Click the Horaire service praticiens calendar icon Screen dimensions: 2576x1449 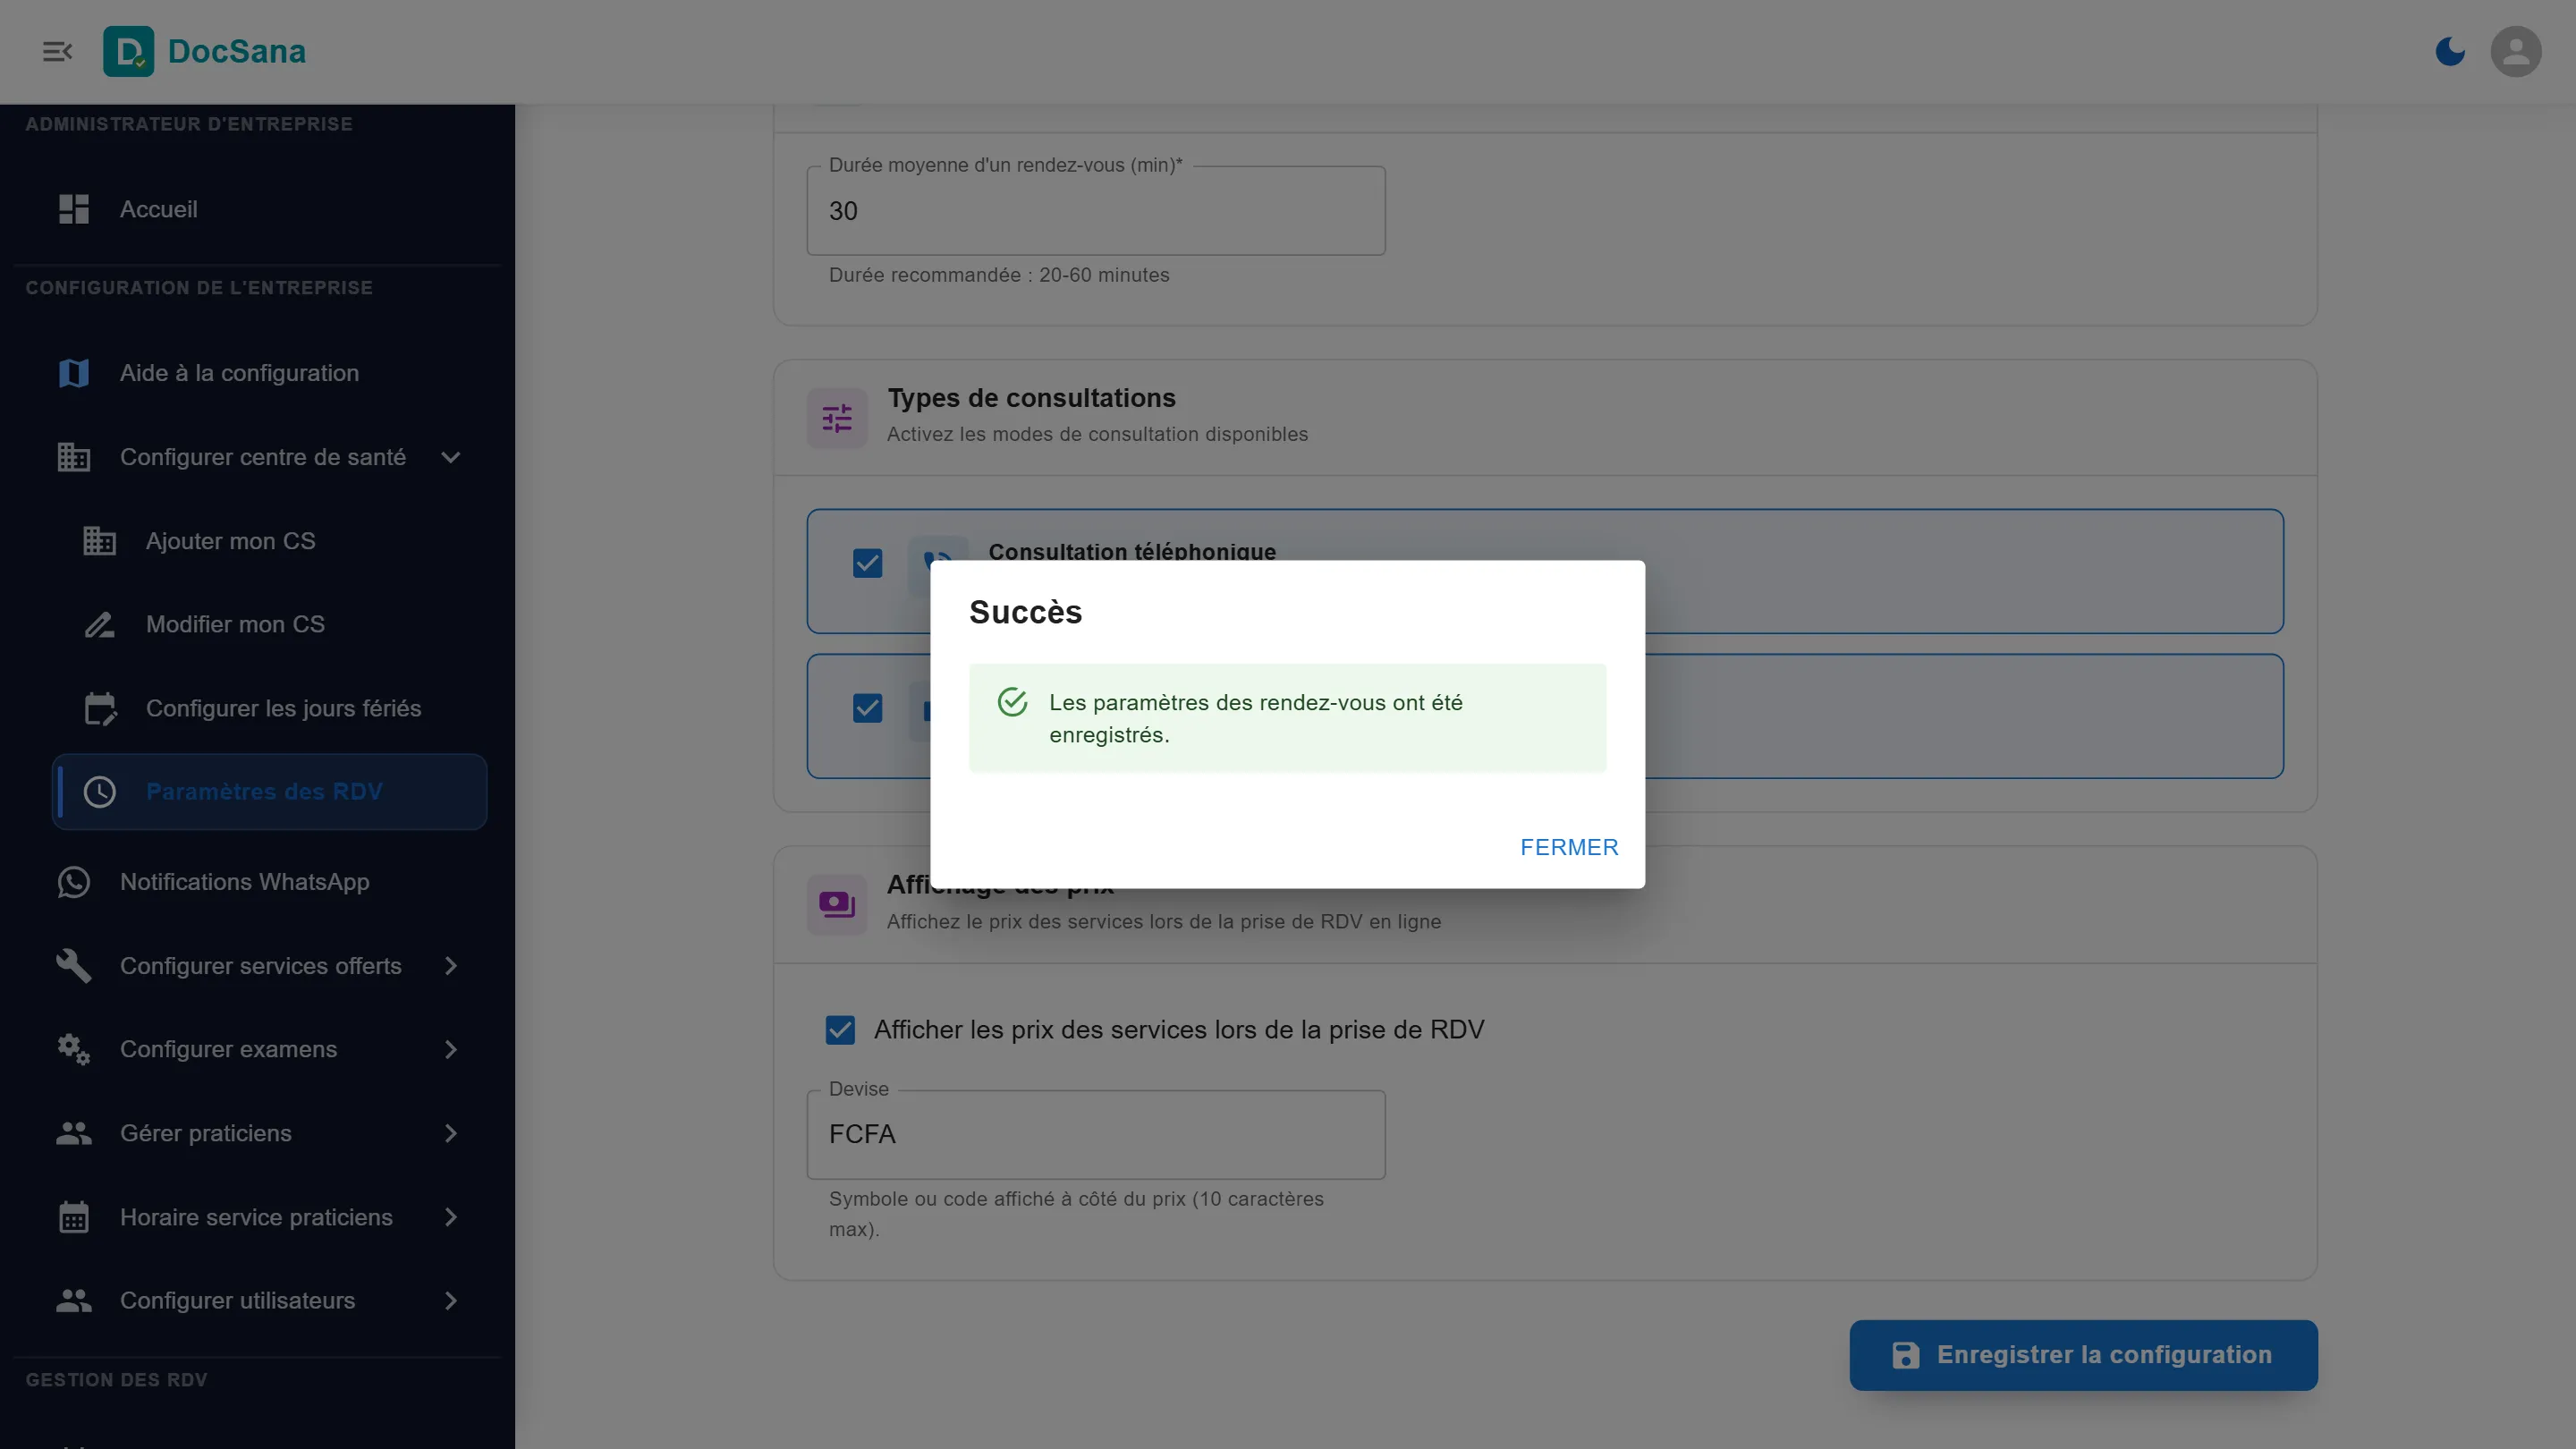[74, 1217]
